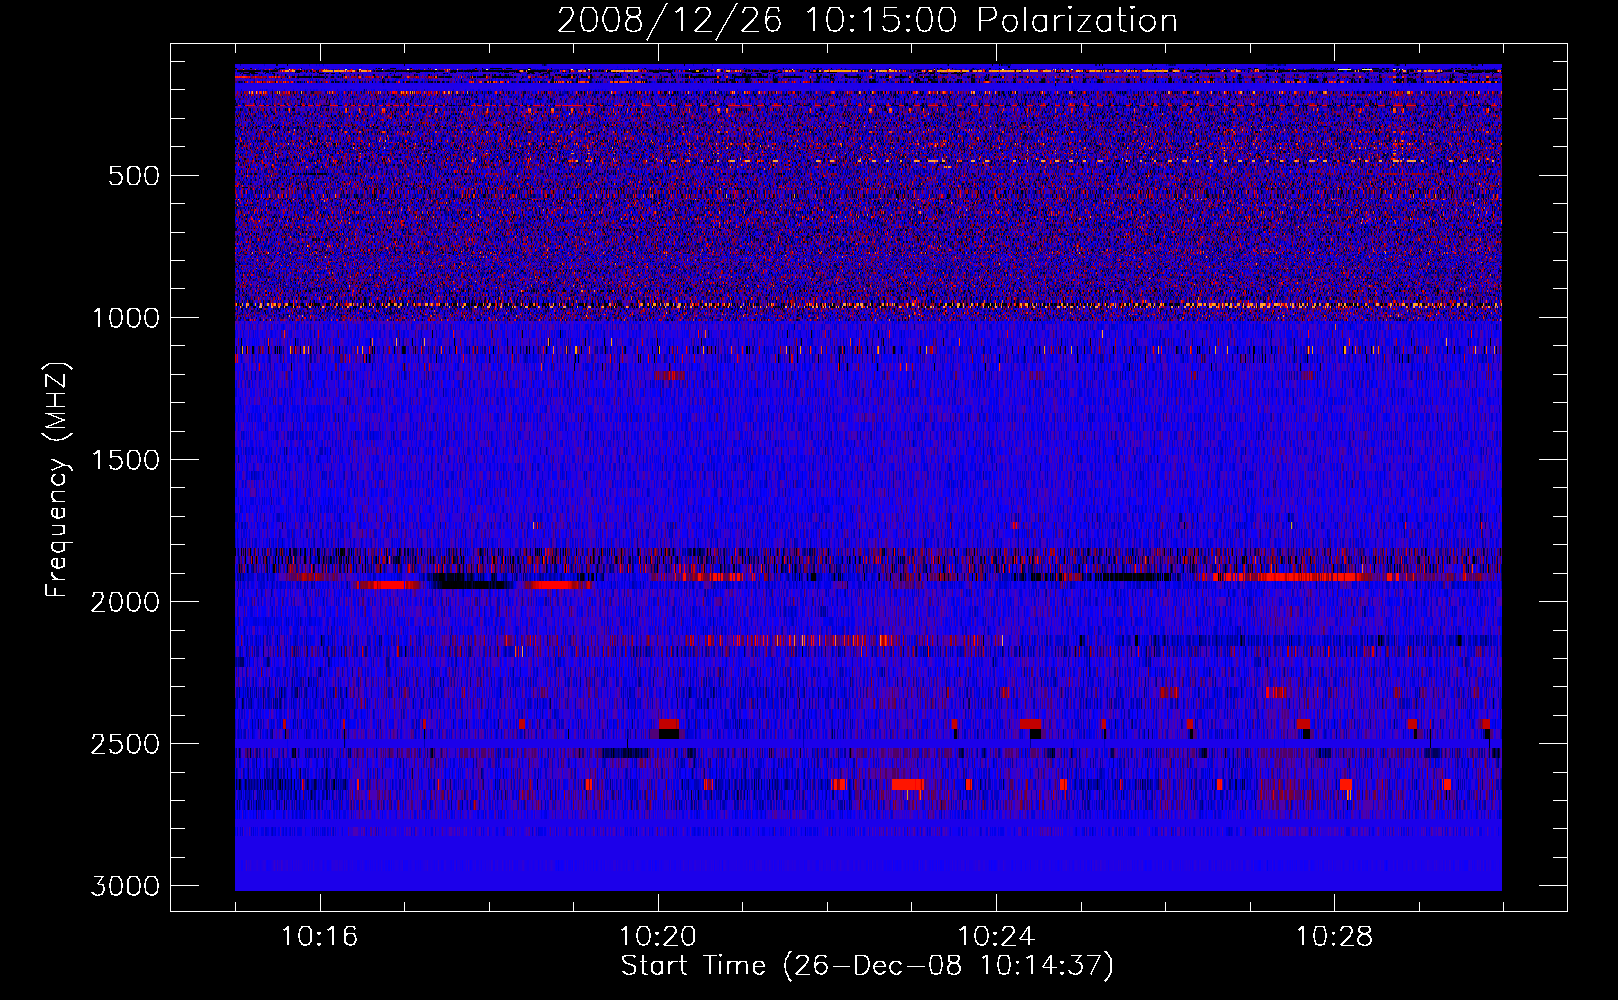The height and width of the screenshot is (1000, 1618).
Task: Click the 500 frequency tick label
Action: click(134, 176)
